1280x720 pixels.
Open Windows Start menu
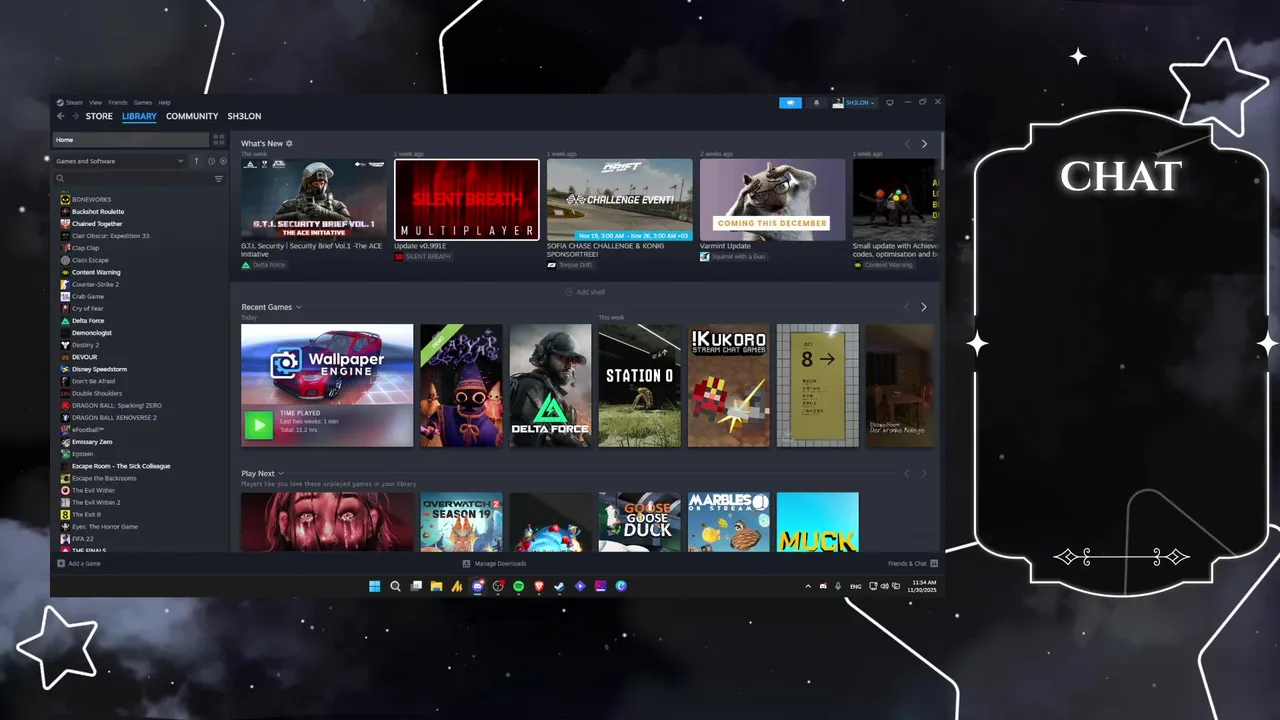pyautogui.click(x=375, y=586)
